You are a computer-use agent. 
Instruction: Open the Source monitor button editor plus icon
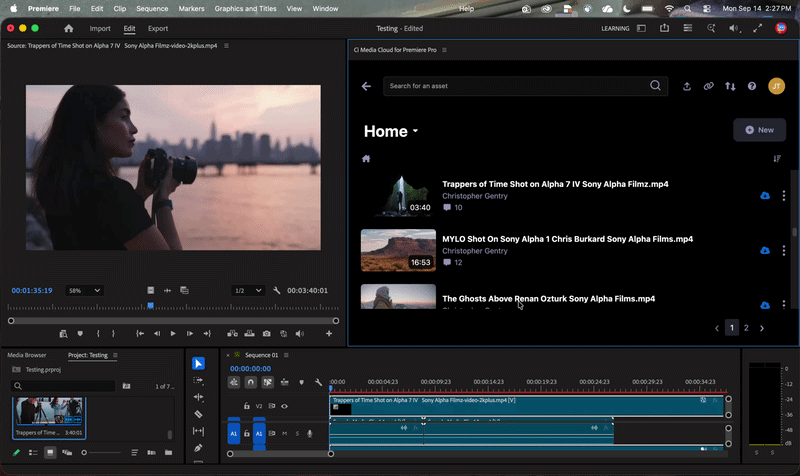pyautogui.click(x=329, y=334)
